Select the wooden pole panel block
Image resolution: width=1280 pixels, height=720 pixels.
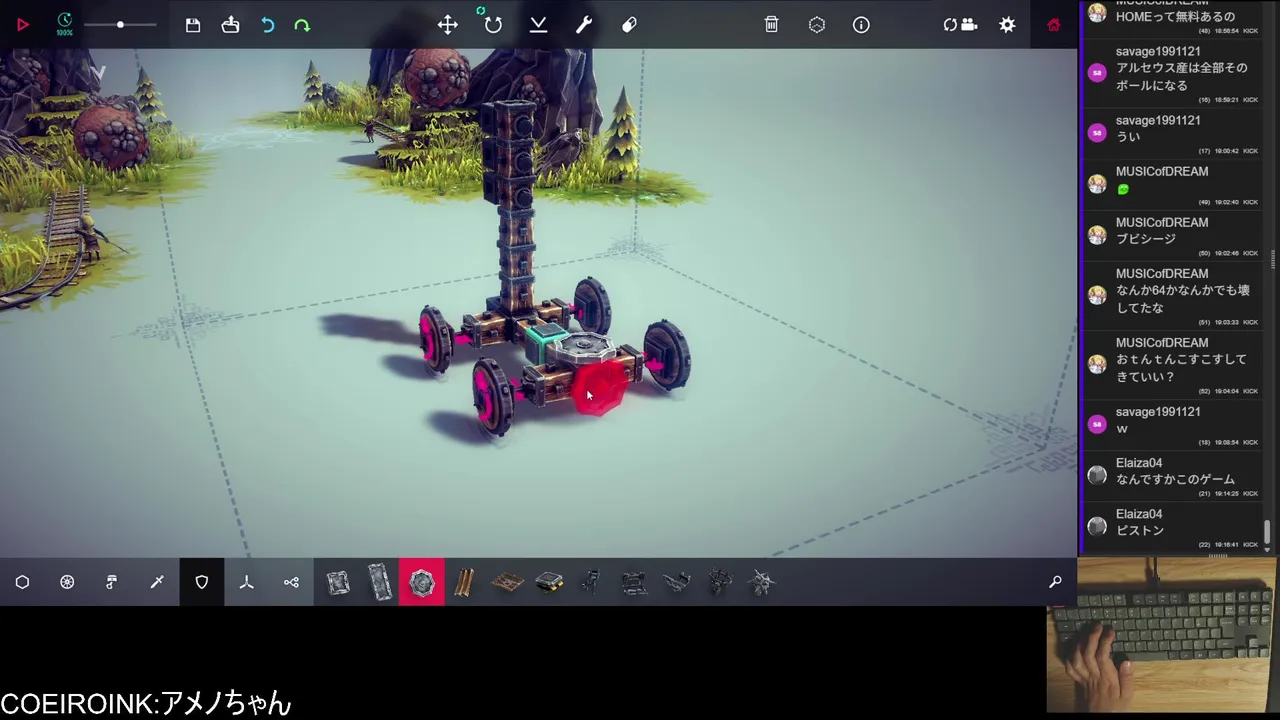464,582
